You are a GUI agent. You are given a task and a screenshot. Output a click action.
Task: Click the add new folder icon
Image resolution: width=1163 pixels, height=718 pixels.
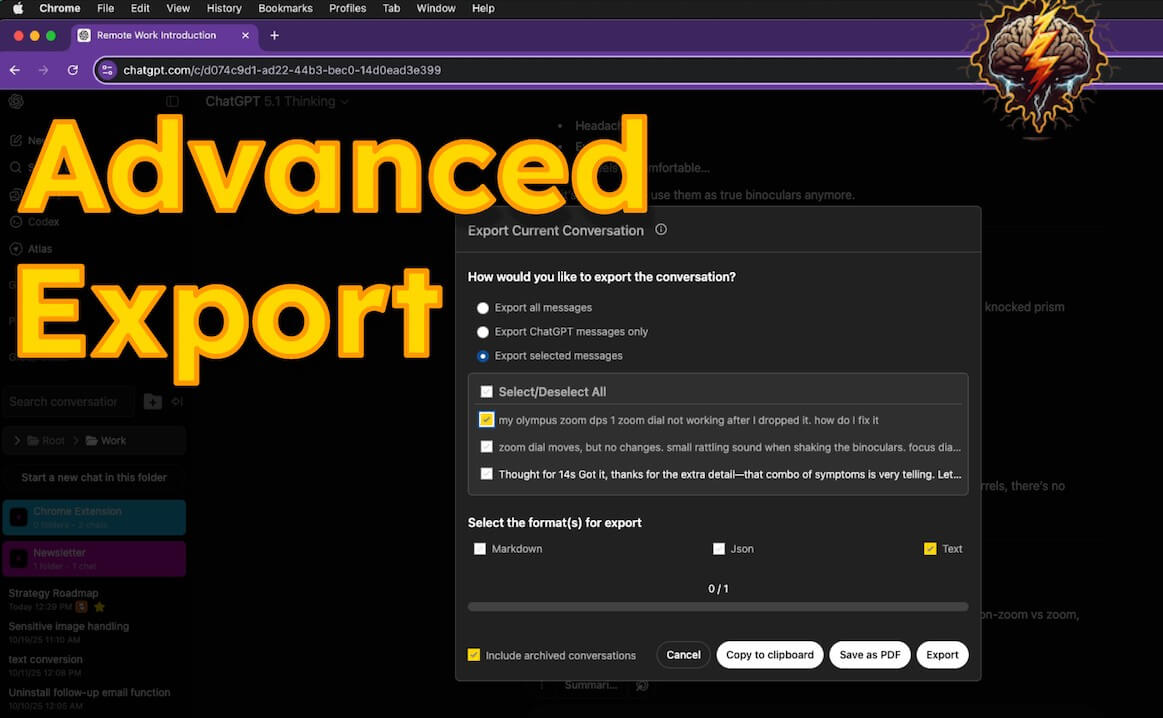(x=153, y=401)
